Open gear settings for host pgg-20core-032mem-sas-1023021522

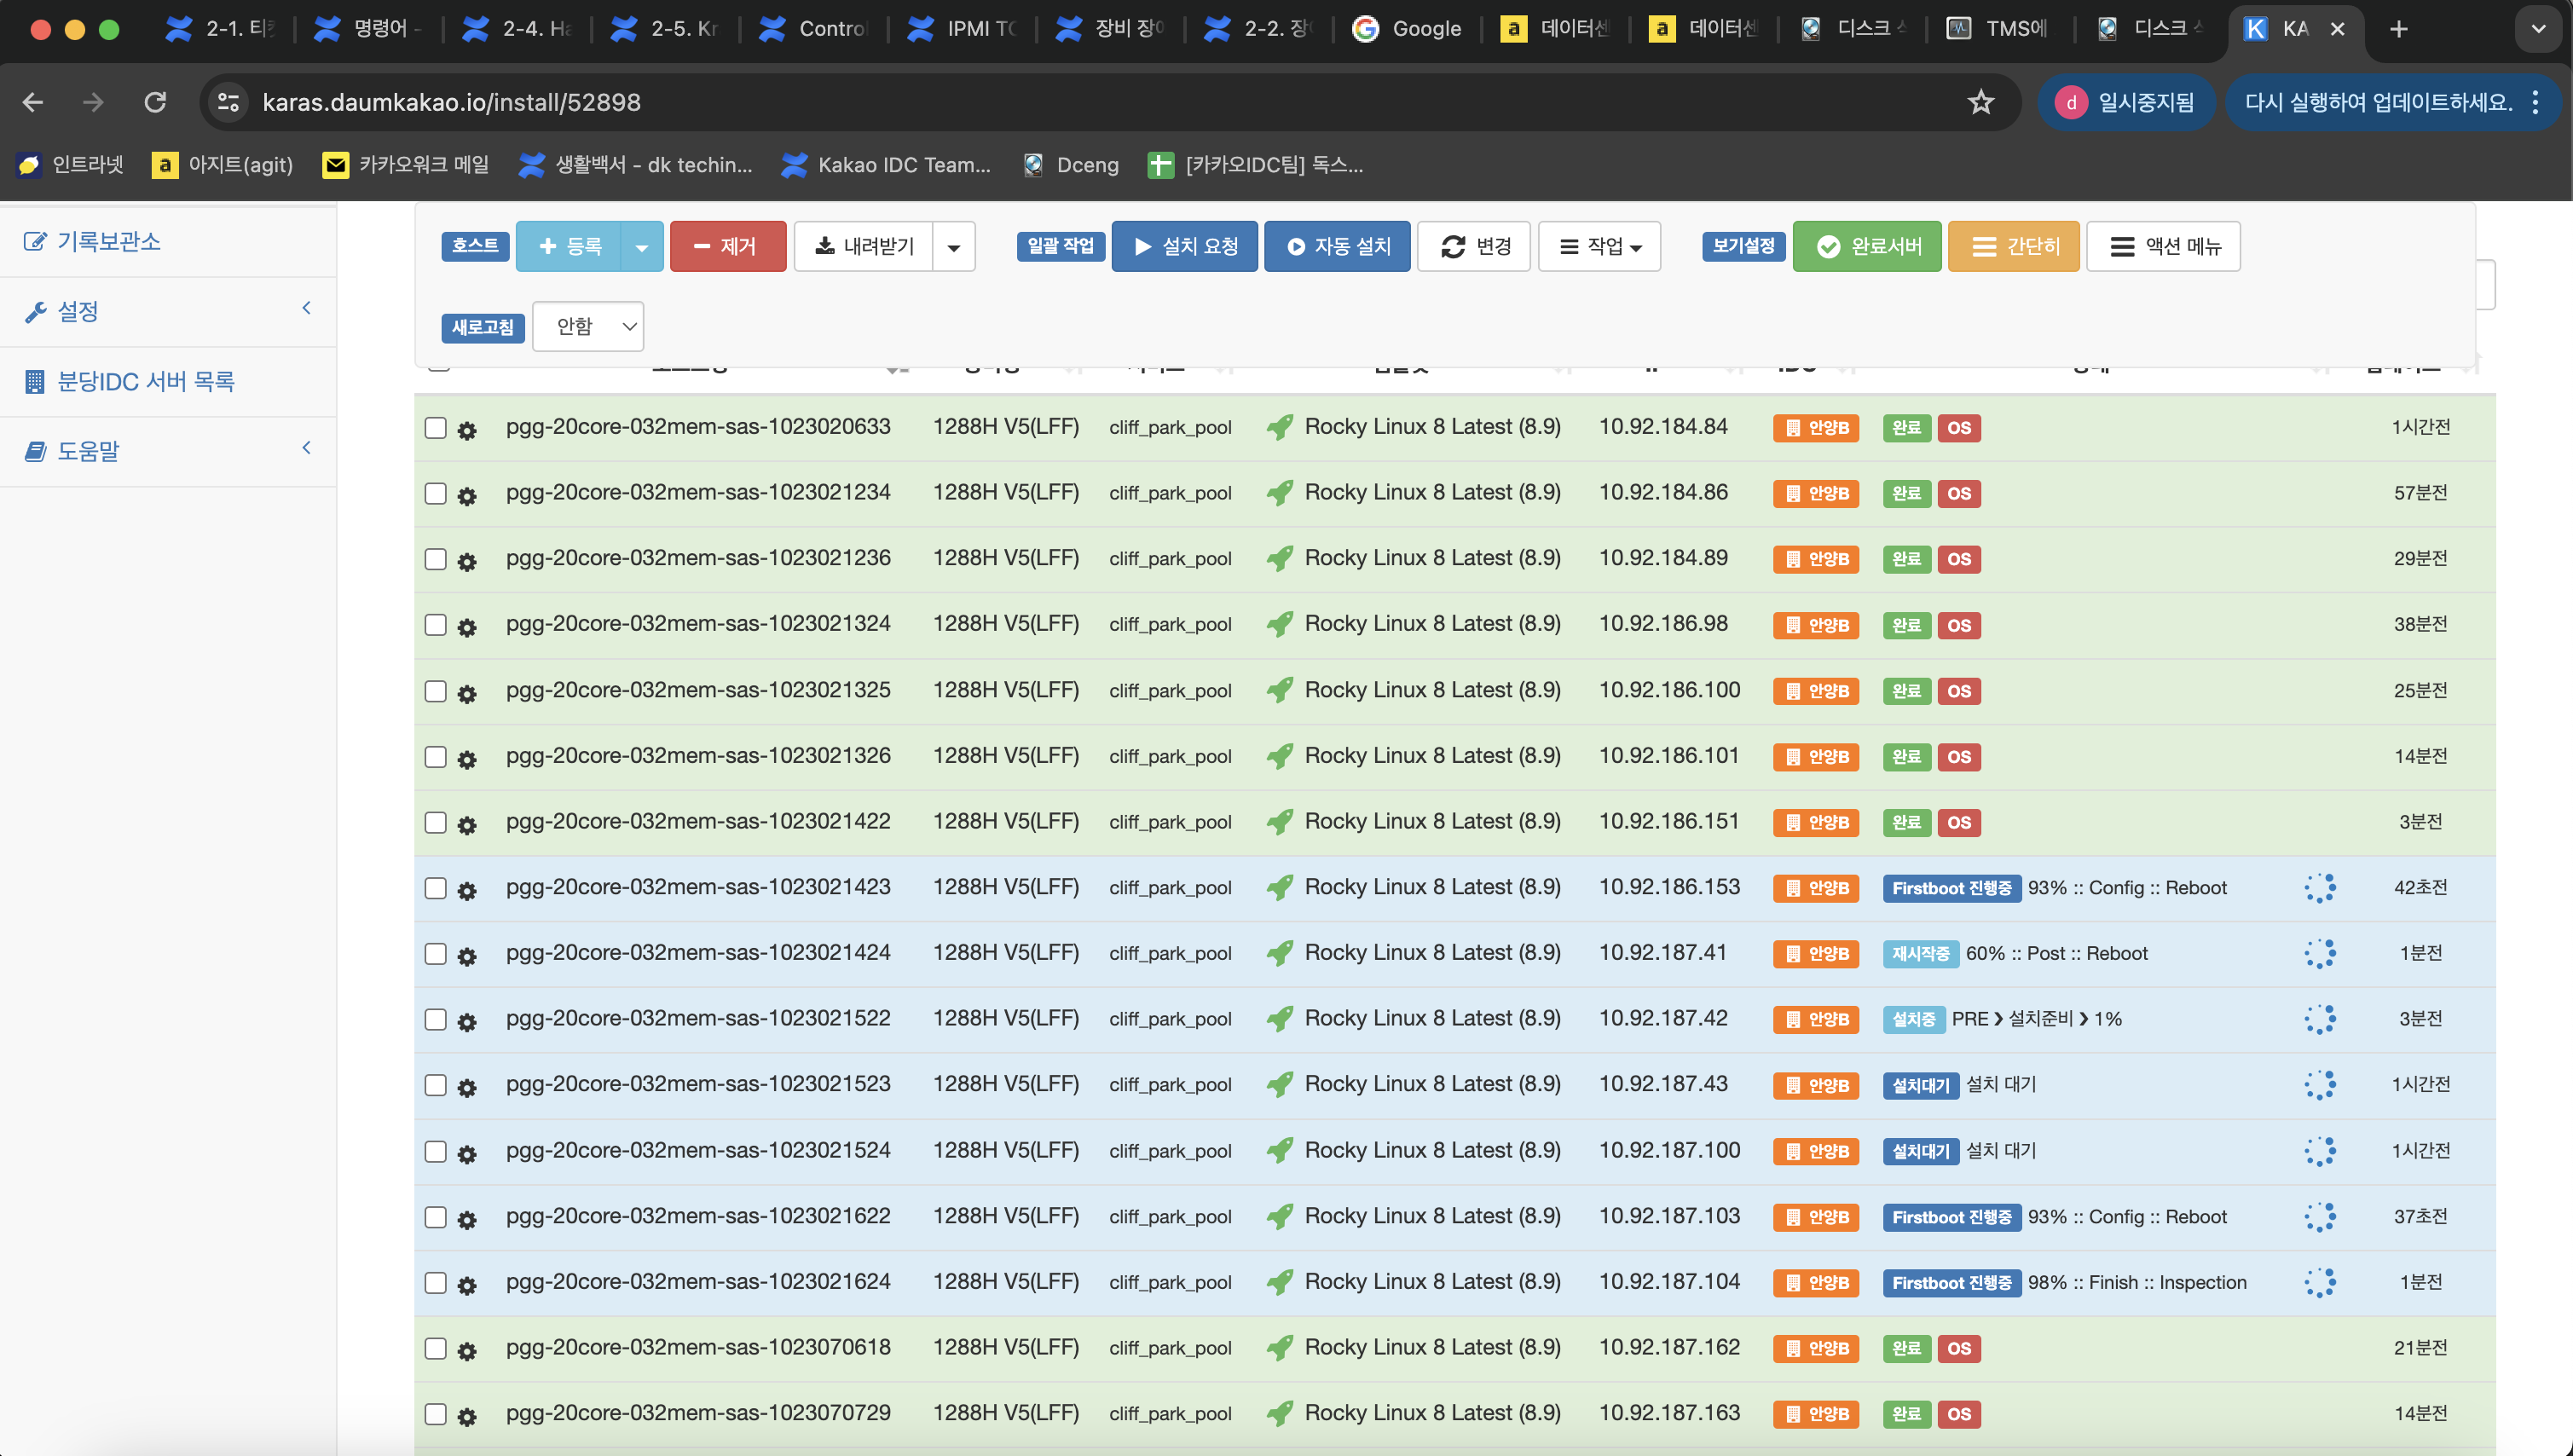(467, 1022)
